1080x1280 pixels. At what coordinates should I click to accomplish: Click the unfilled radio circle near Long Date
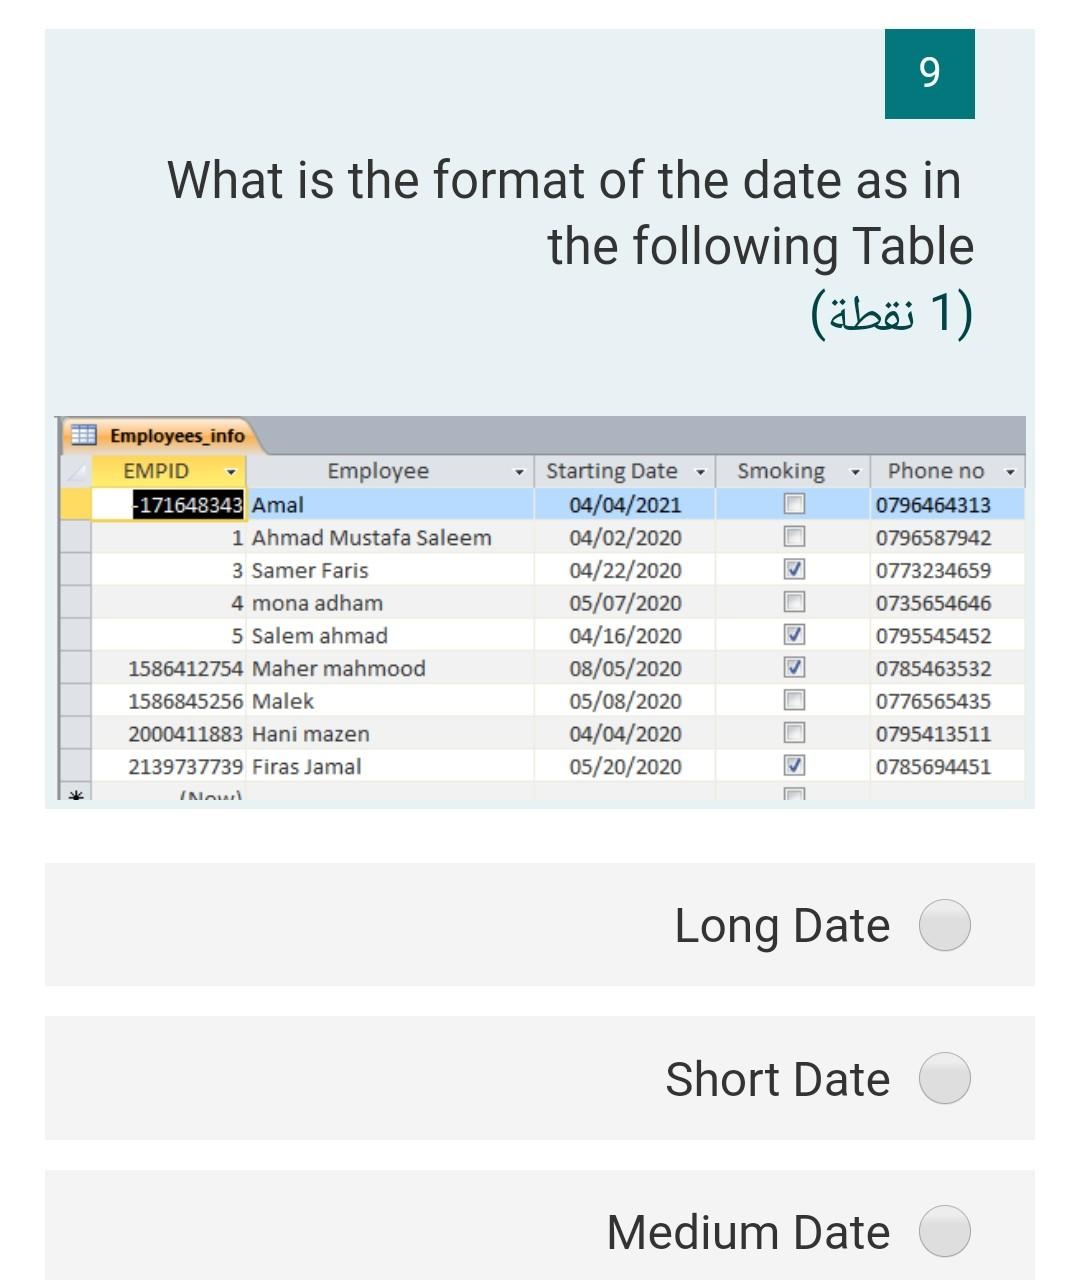tap(943, 925)
